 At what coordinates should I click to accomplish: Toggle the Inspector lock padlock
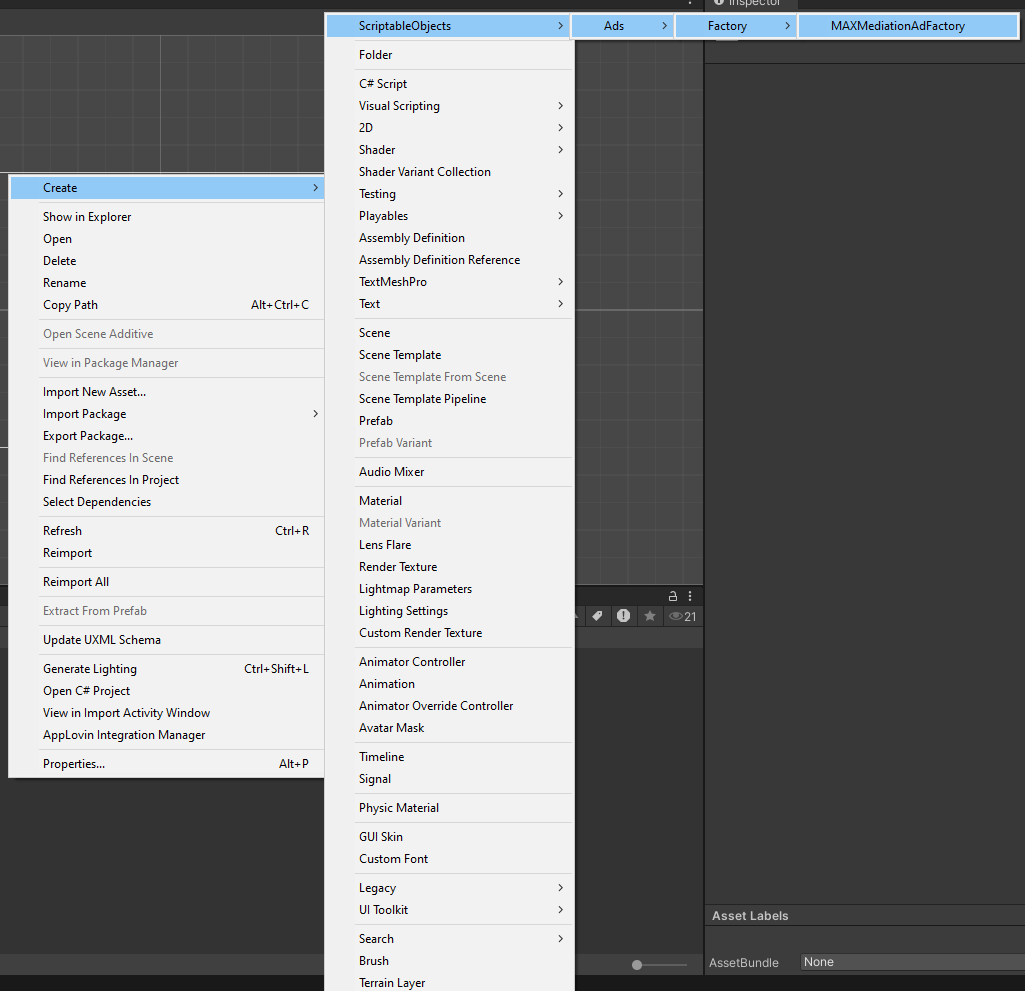(x=672, y=595)
